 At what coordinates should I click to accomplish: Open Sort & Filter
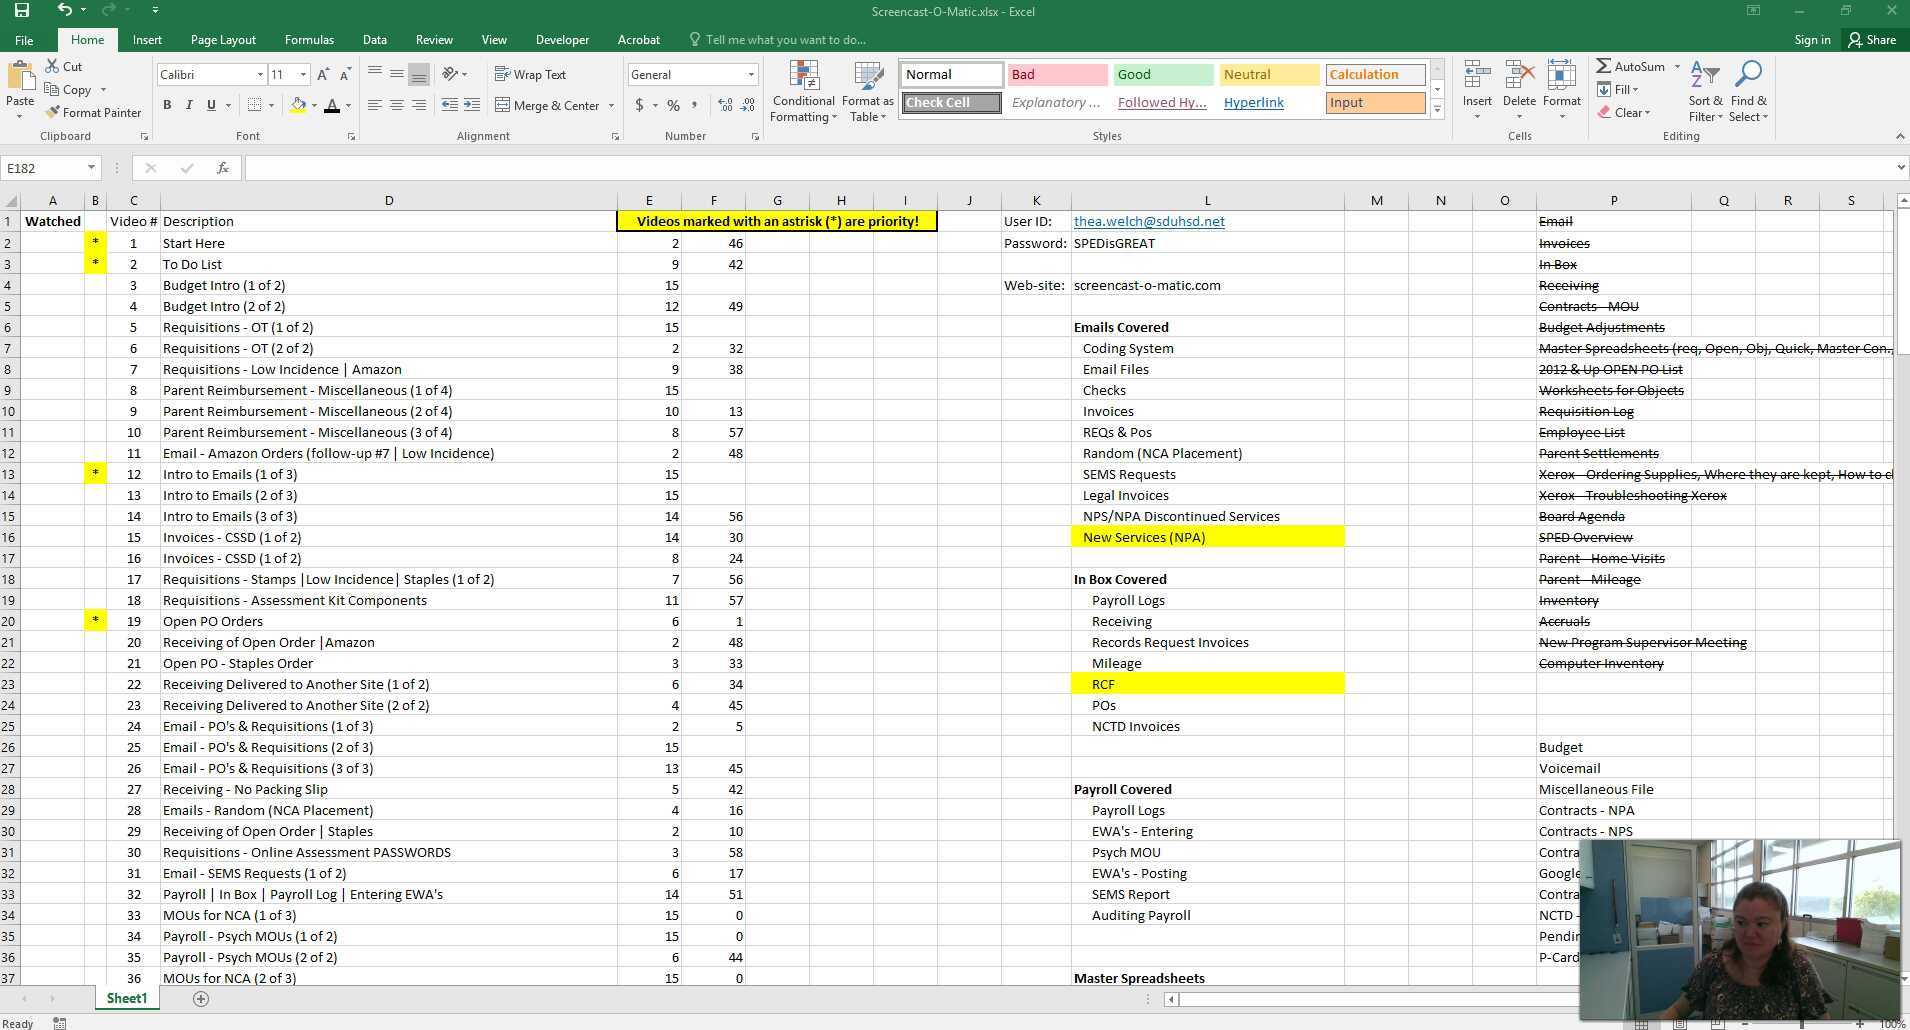click(1703, 90)
